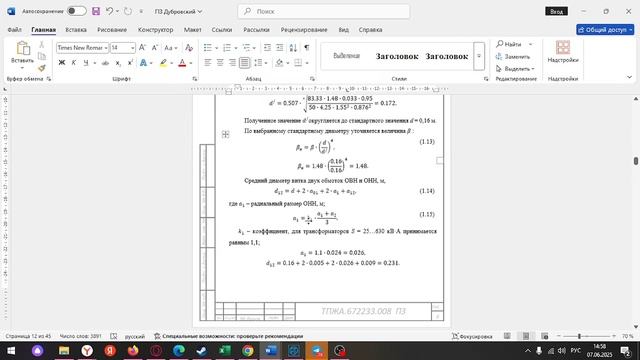Click the Sort A-Z icon
The image size is (640, 360).
293,48
